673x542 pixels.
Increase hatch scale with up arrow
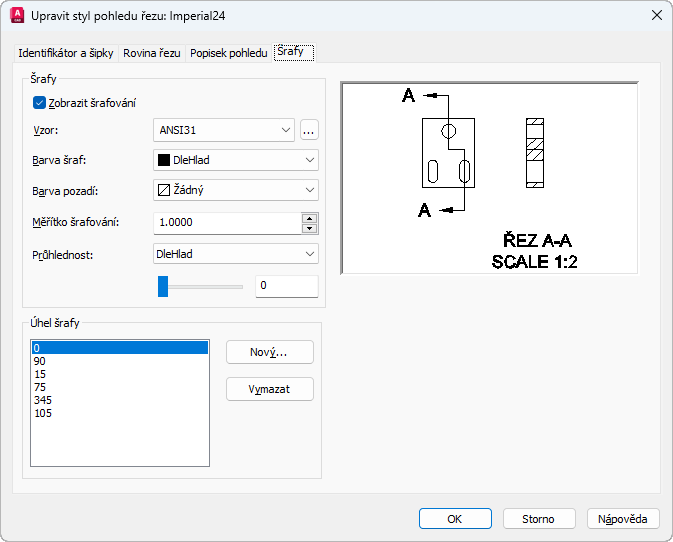pyautogui.click(x=309, y=217)
